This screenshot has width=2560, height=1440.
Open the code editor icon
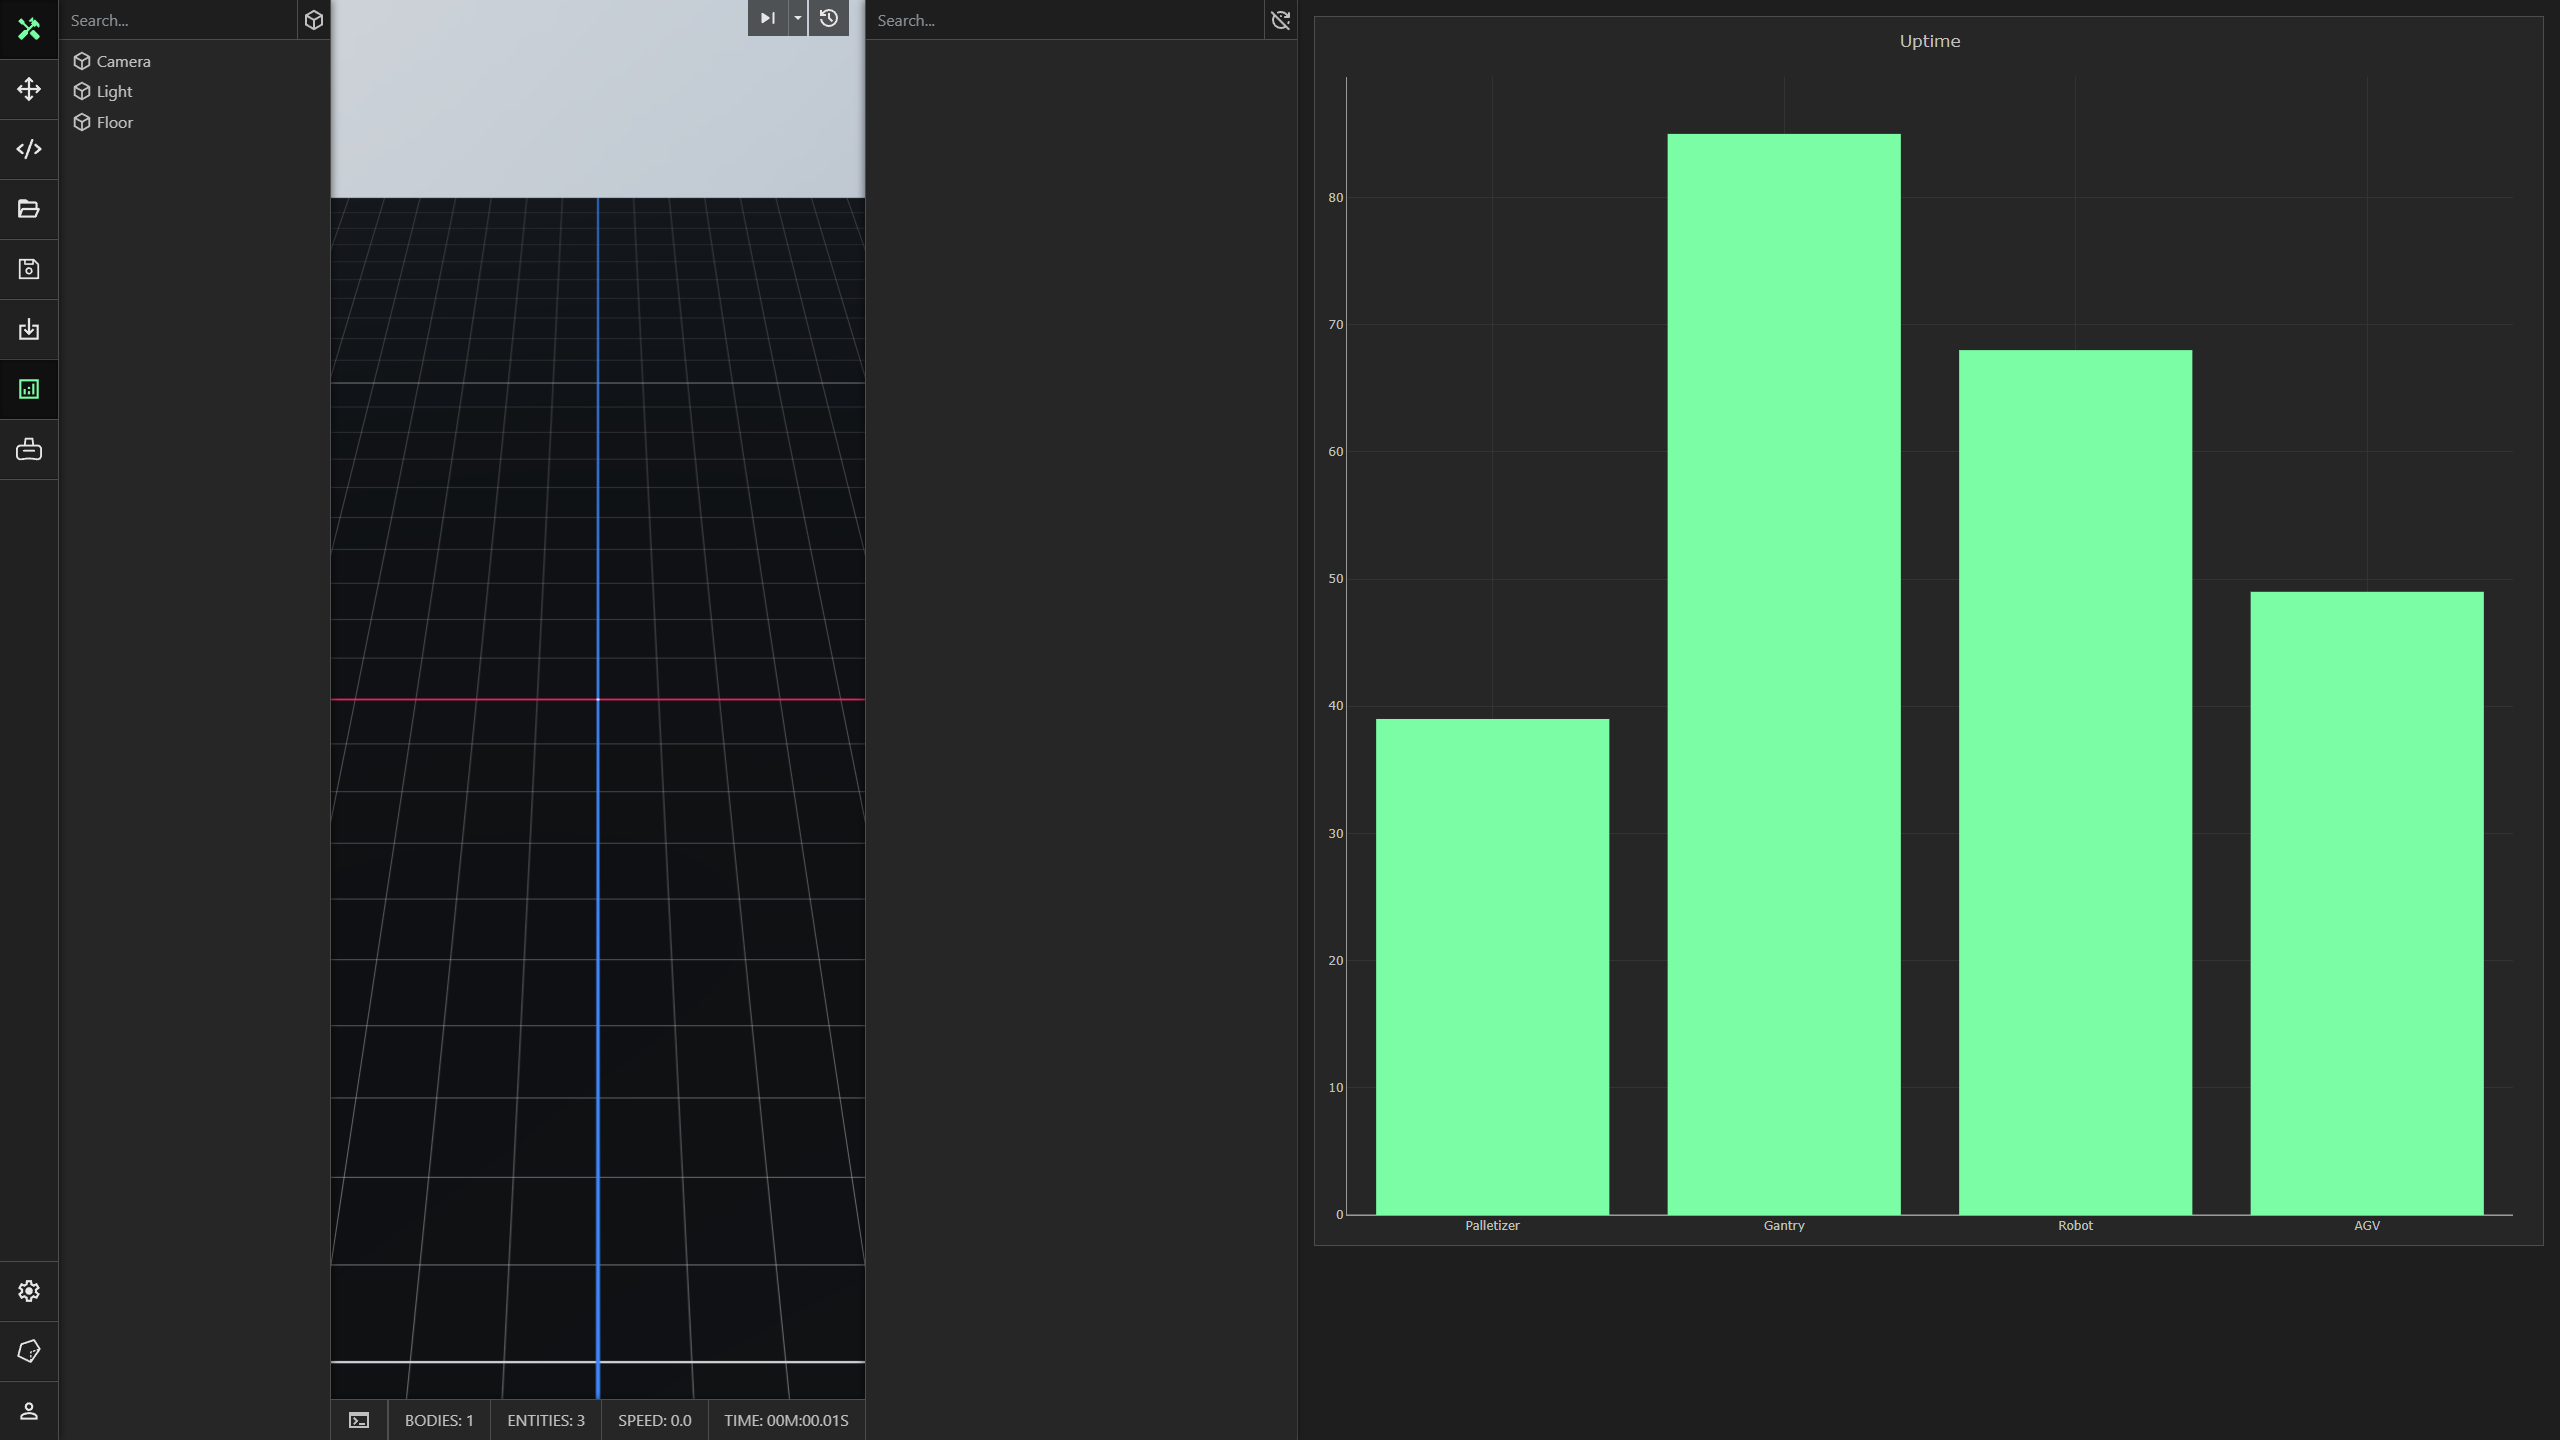tap(29, 149)
